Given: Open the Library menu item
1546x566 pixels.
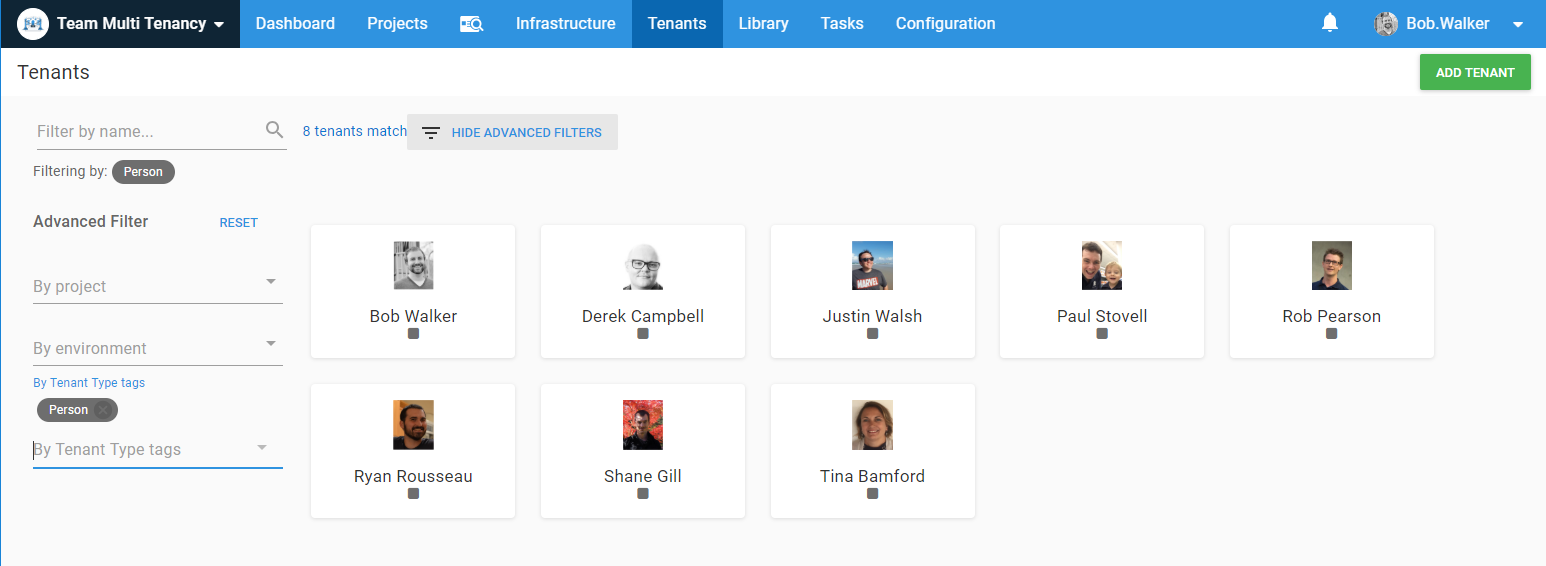Looking at the screenshot, I should pyautogui.click(x=763, y=24).
